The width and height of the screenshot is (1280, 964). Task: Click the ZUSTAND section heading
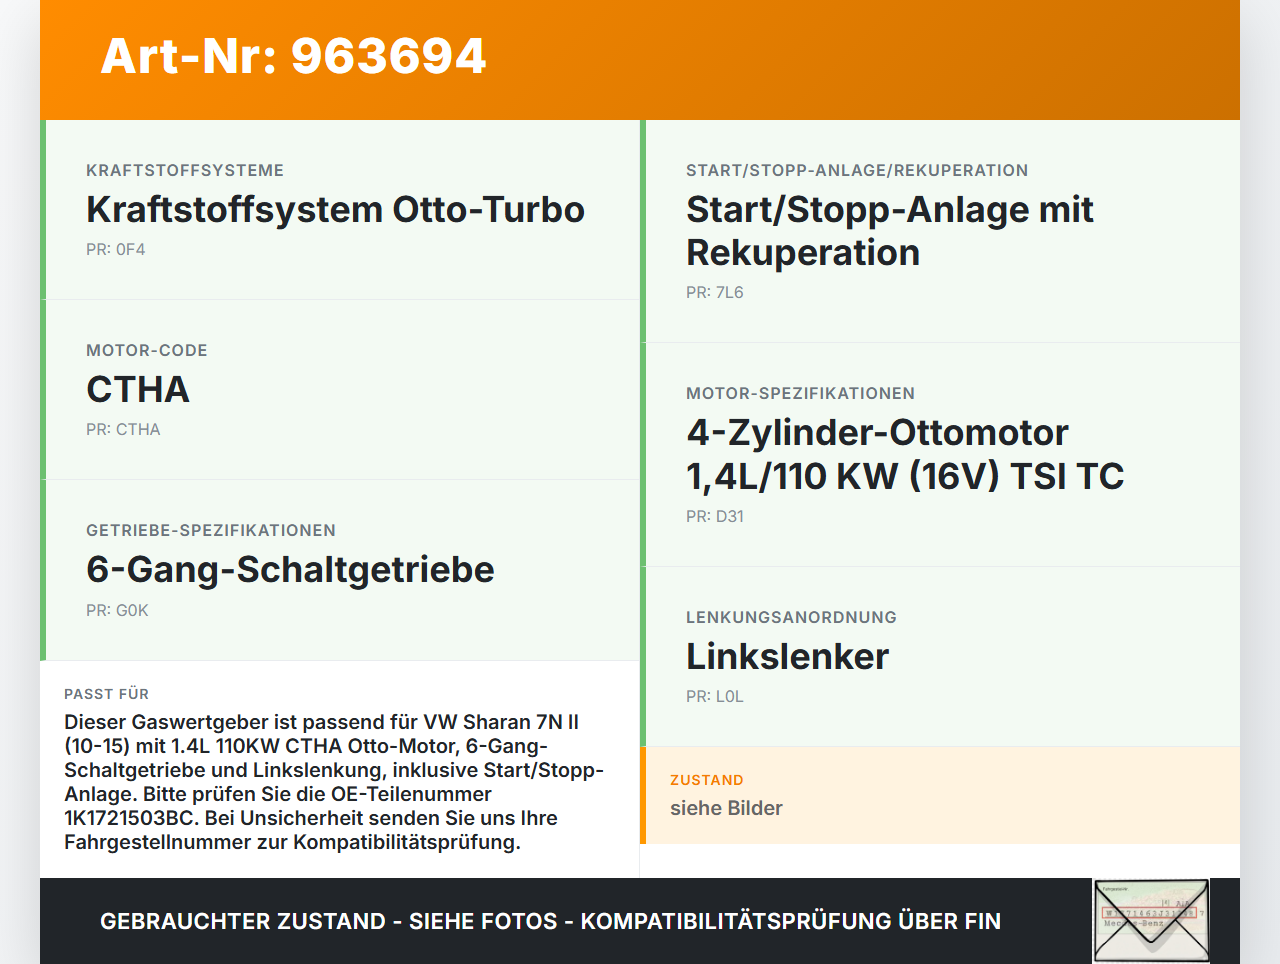tap(707, 780)
